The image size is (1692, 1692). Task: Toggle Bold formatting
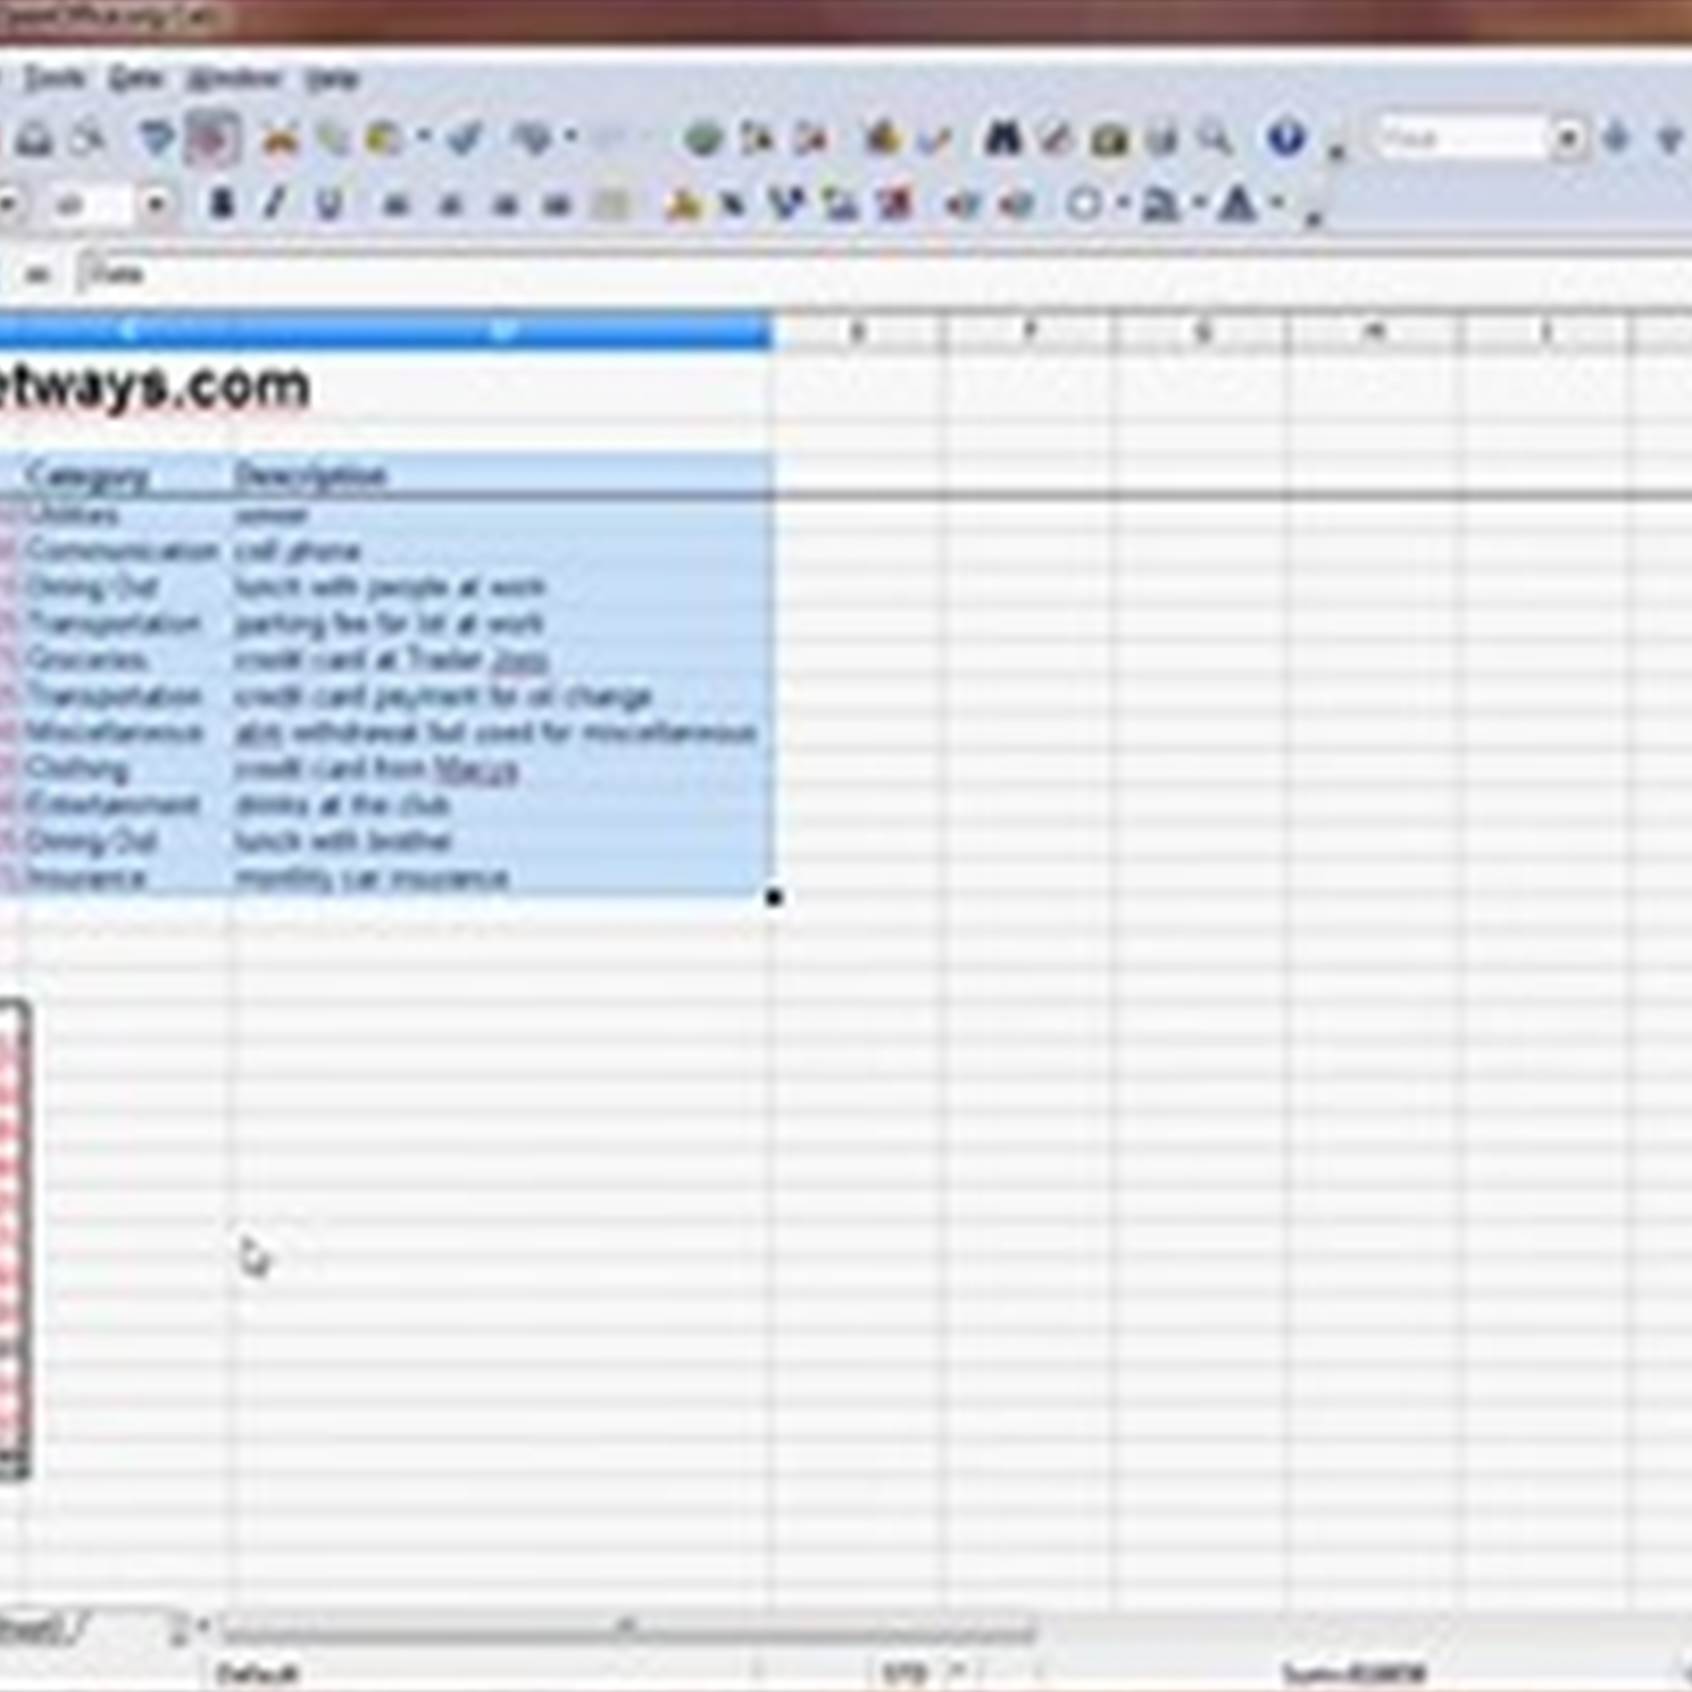pyautogui.click(x=222, y=205)
